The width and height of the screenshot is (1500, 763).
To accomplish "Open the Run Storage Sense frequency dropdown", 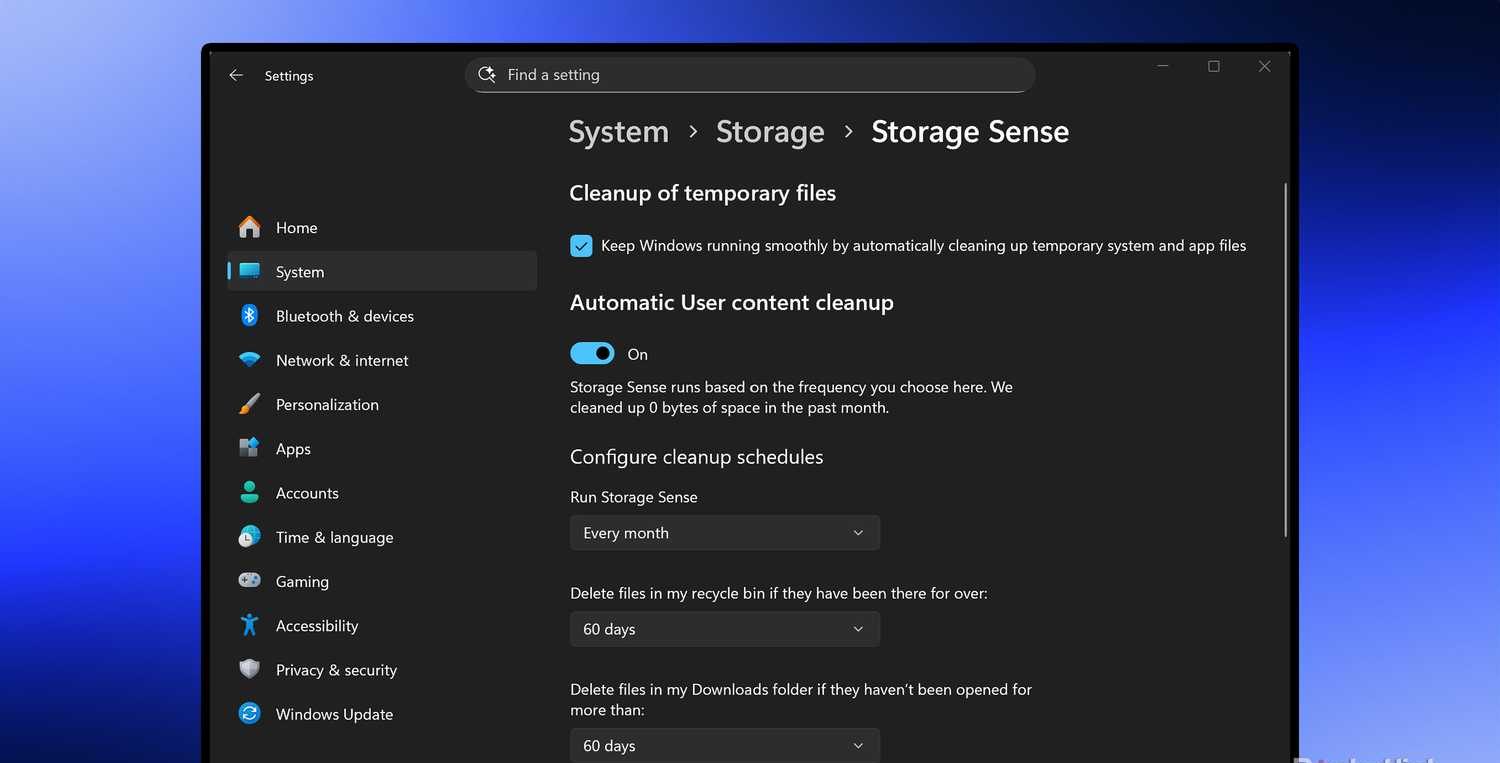I will tap(723, 532).
